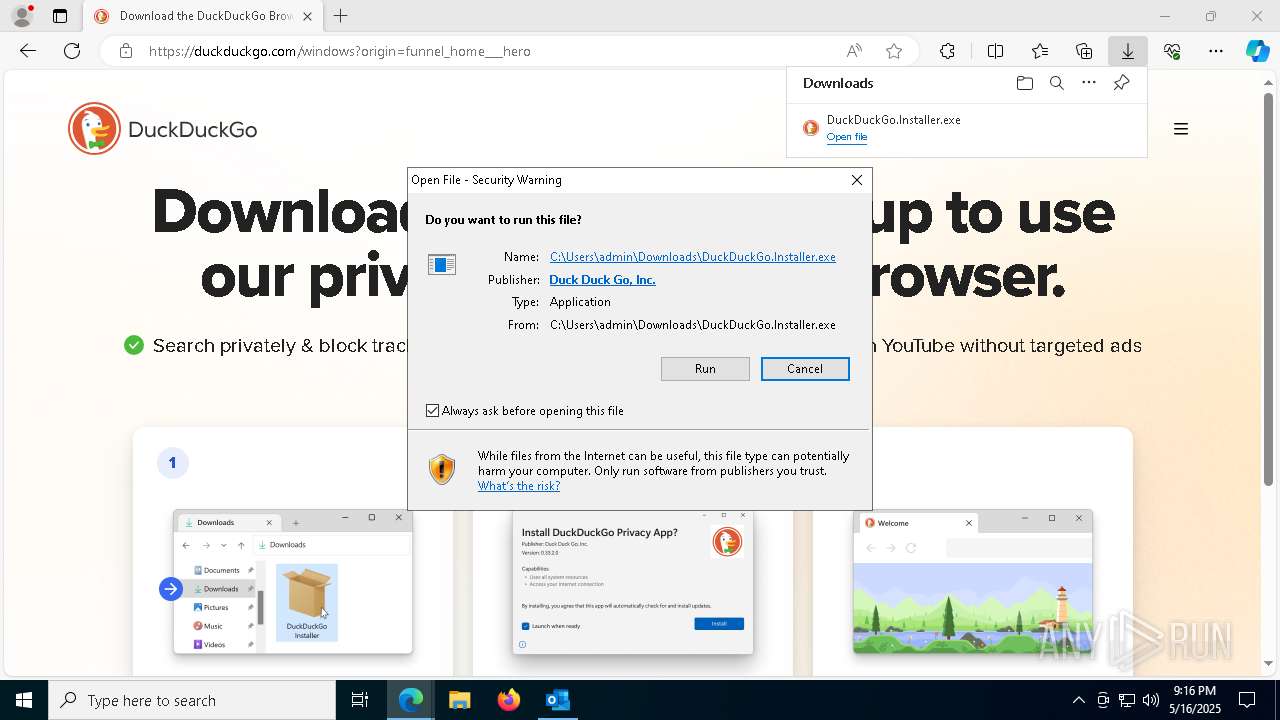
Task: View site information lock icon
Action: pos(126,51)
